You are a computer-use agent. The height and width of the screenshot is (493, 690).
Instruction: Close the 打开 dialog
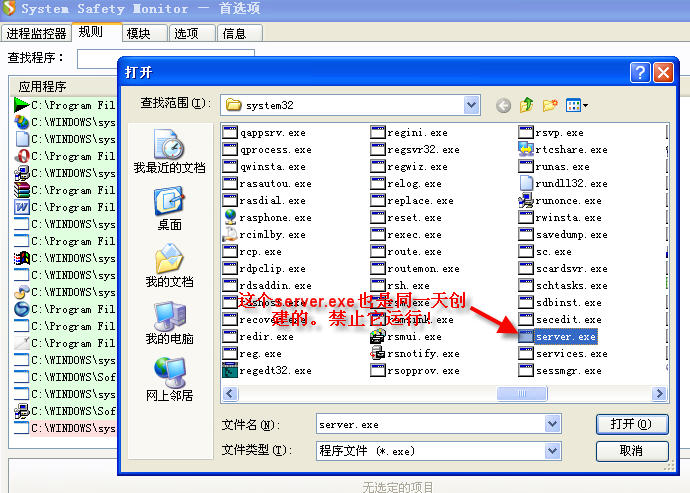point(664,72)
